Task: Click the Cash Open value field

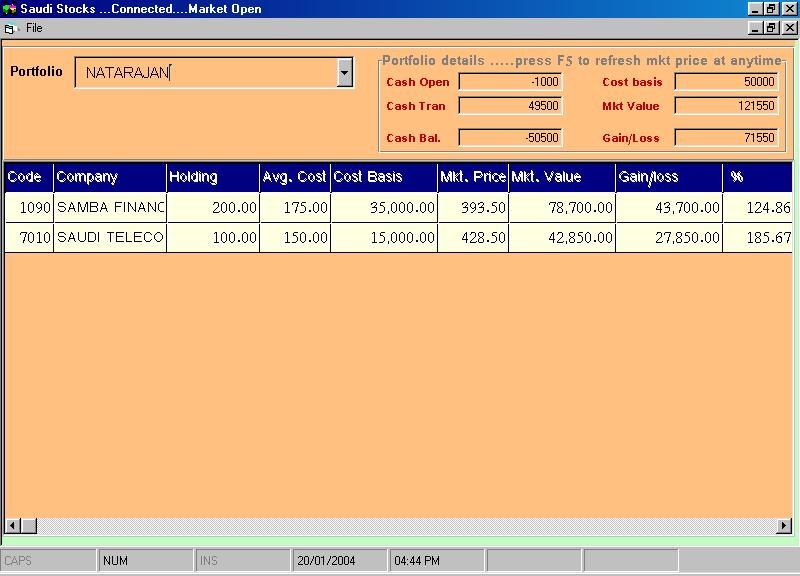Action: coord(510,82)
